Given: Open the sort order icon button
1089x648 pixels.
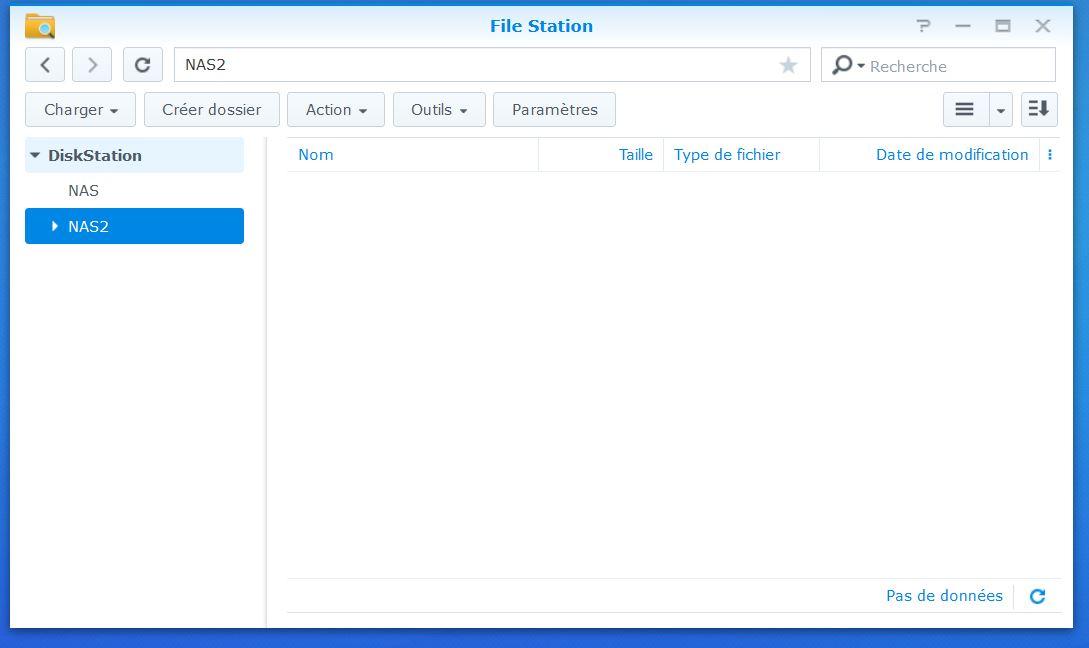Looking at the screenshot, I should point(1039,110).
